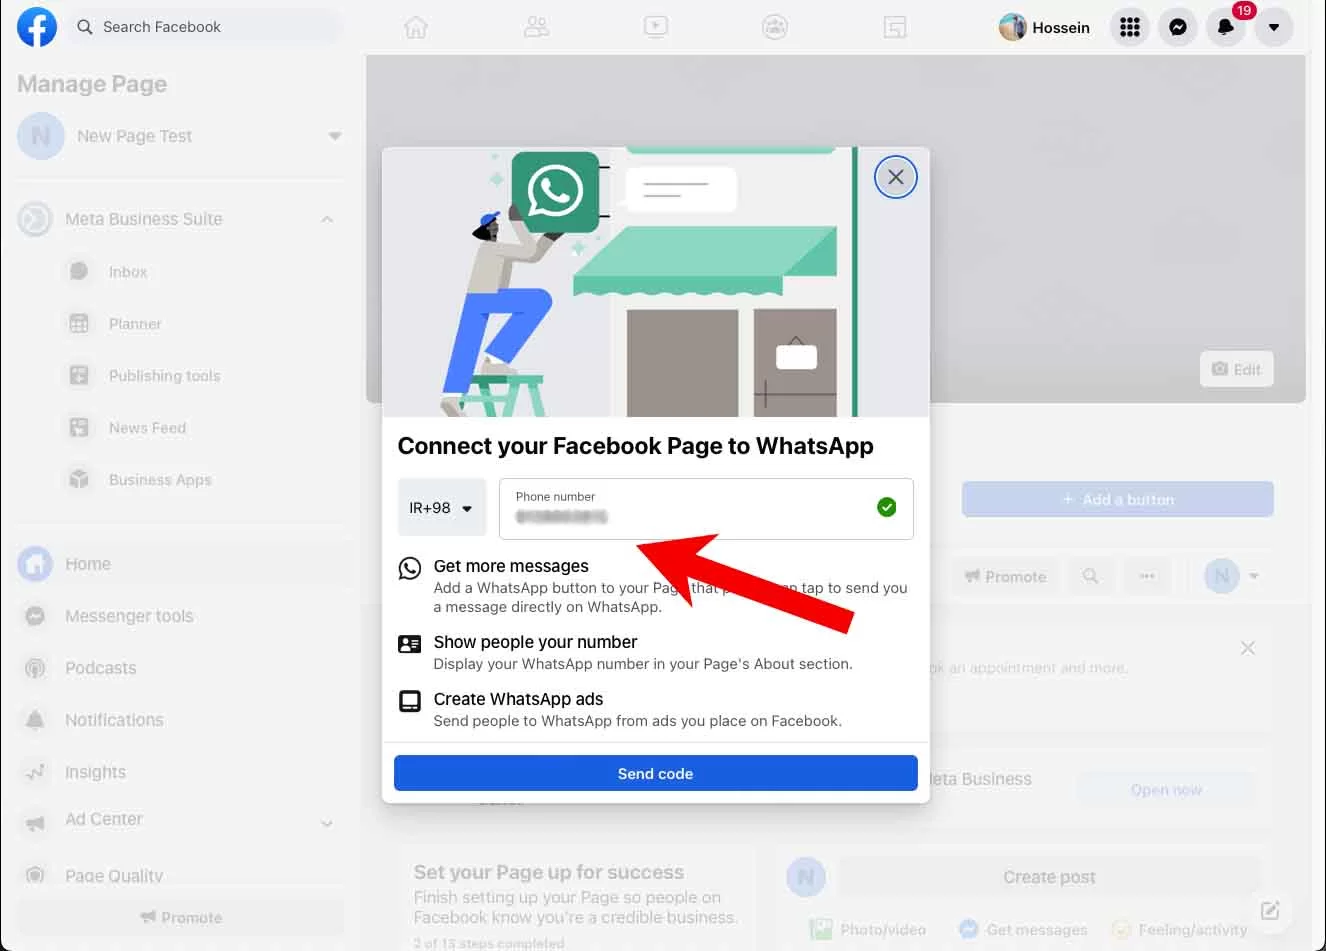
Task: Expand the Ad Center section
Action: (327, 823)
